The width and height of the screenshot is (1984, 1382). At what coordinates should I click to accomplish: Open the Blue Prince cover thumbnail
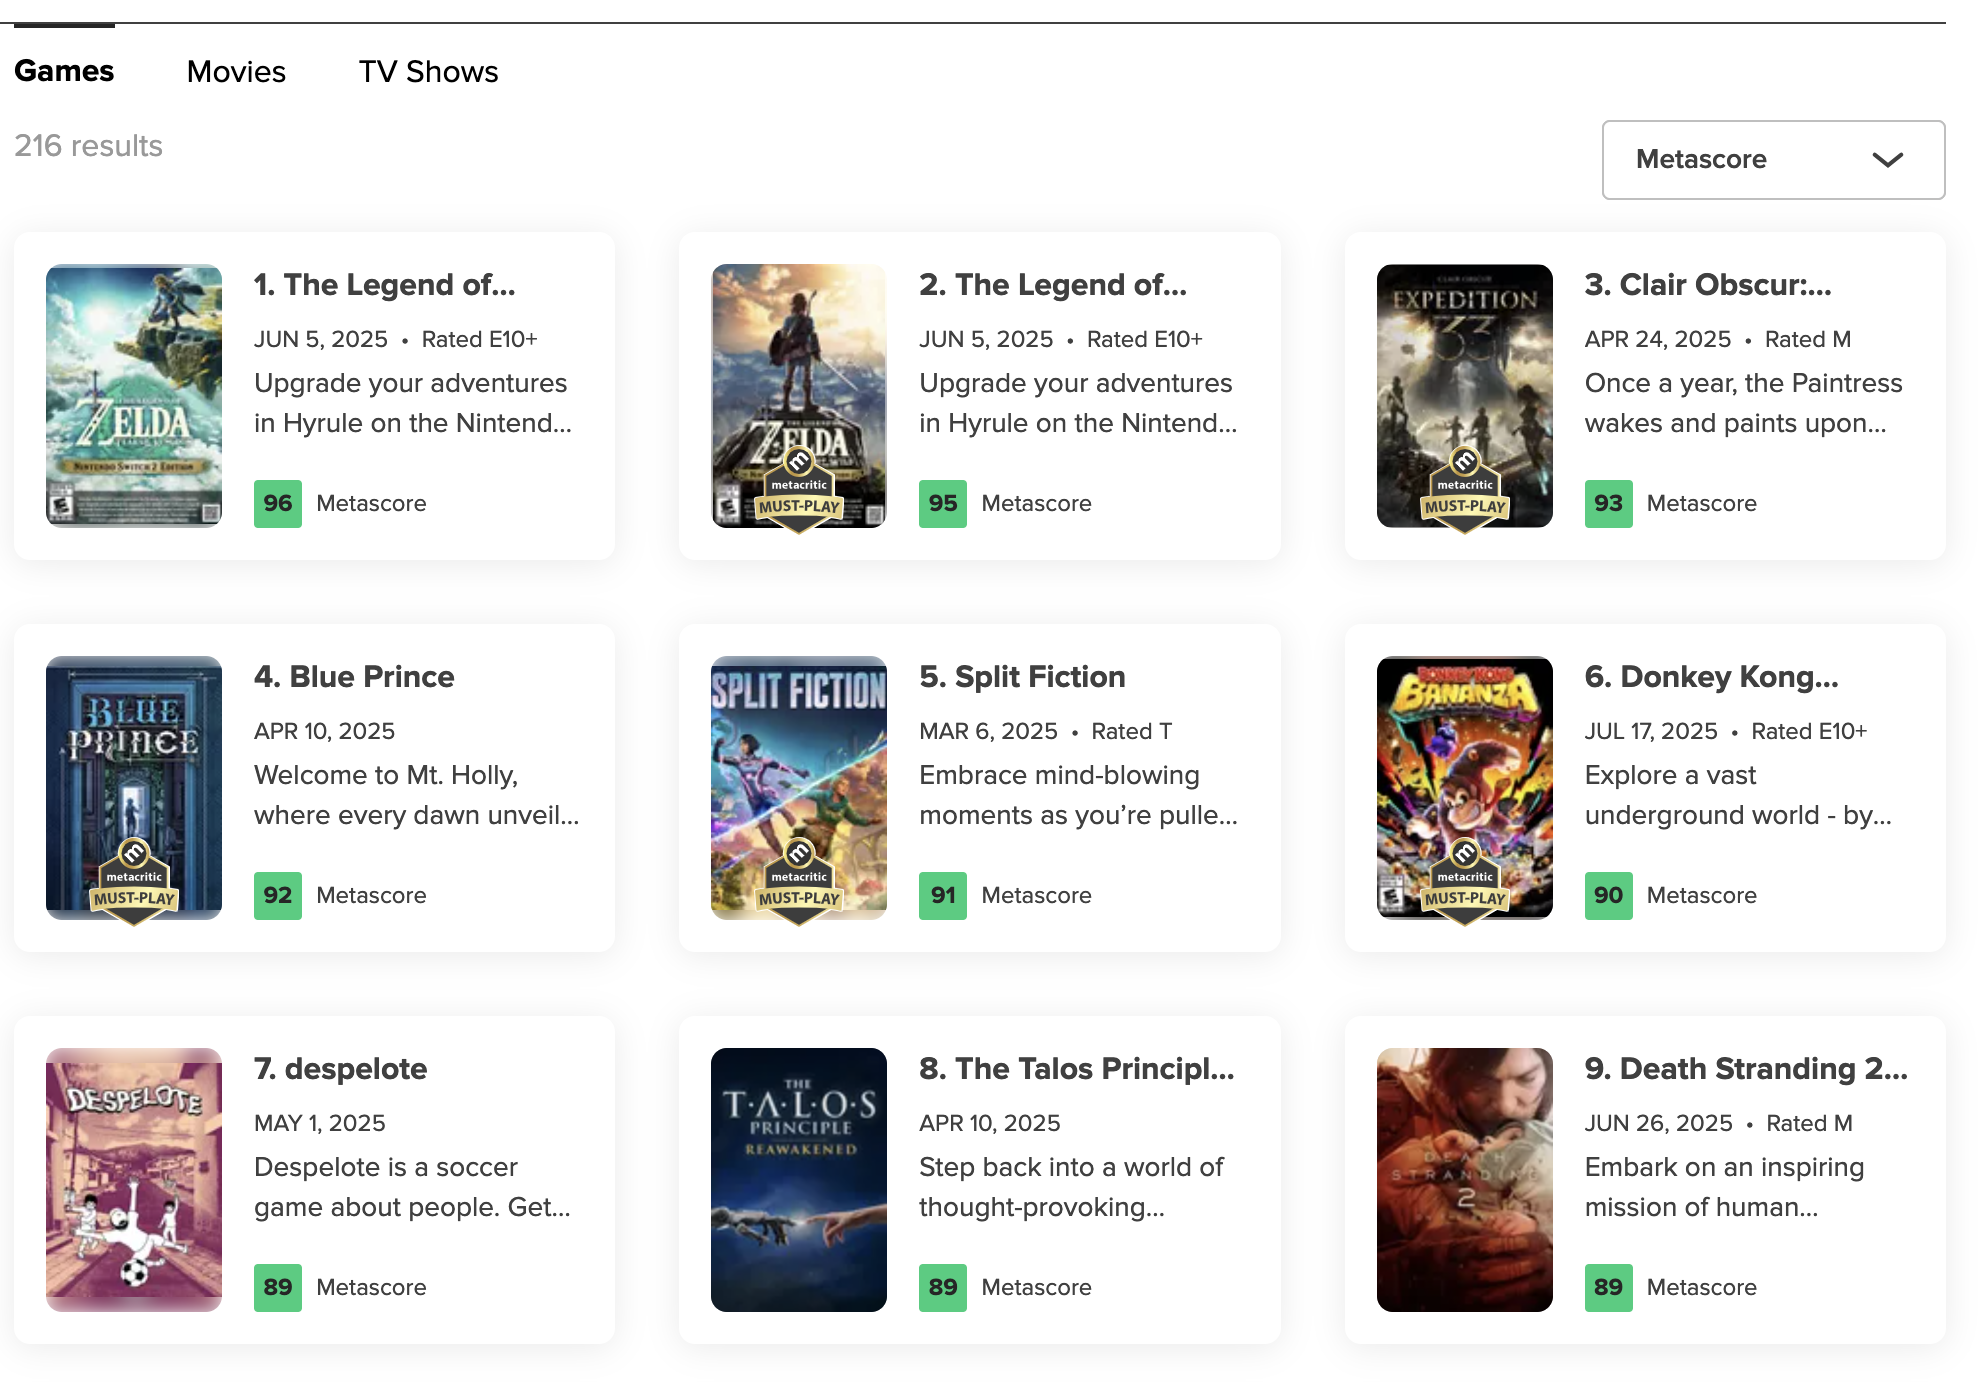[134, 787]
